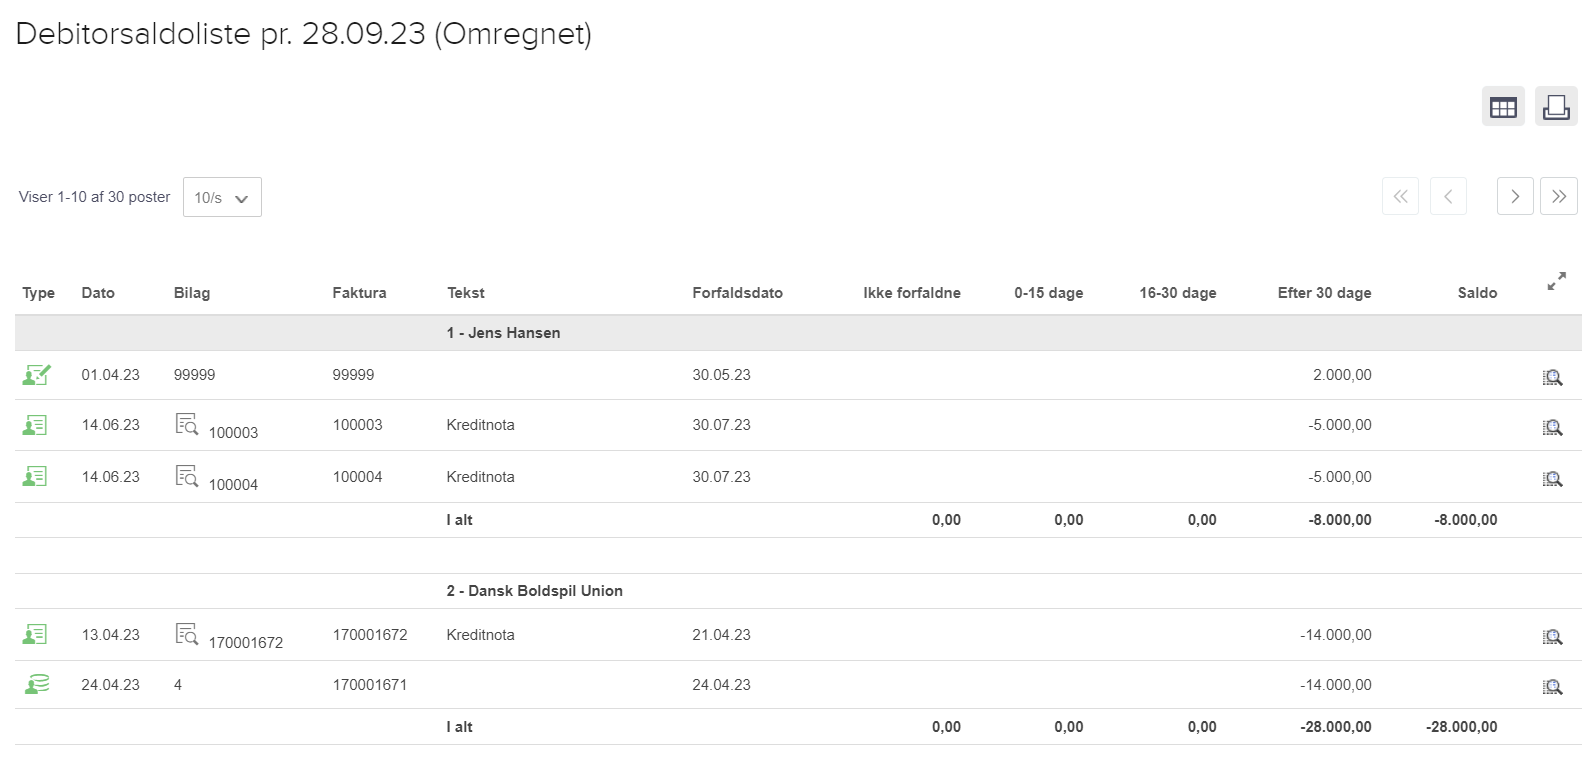Select the Jens Hansen group header

pos(503,333)
